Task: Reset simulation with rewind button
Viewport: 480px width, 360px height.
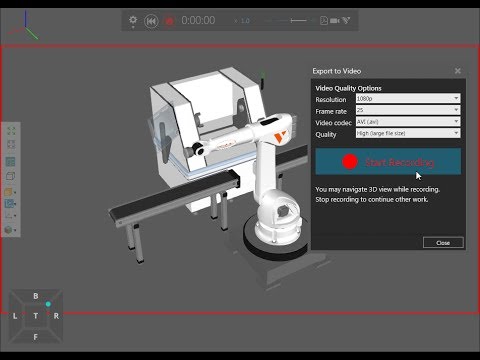Action: [x=151, y=21]
